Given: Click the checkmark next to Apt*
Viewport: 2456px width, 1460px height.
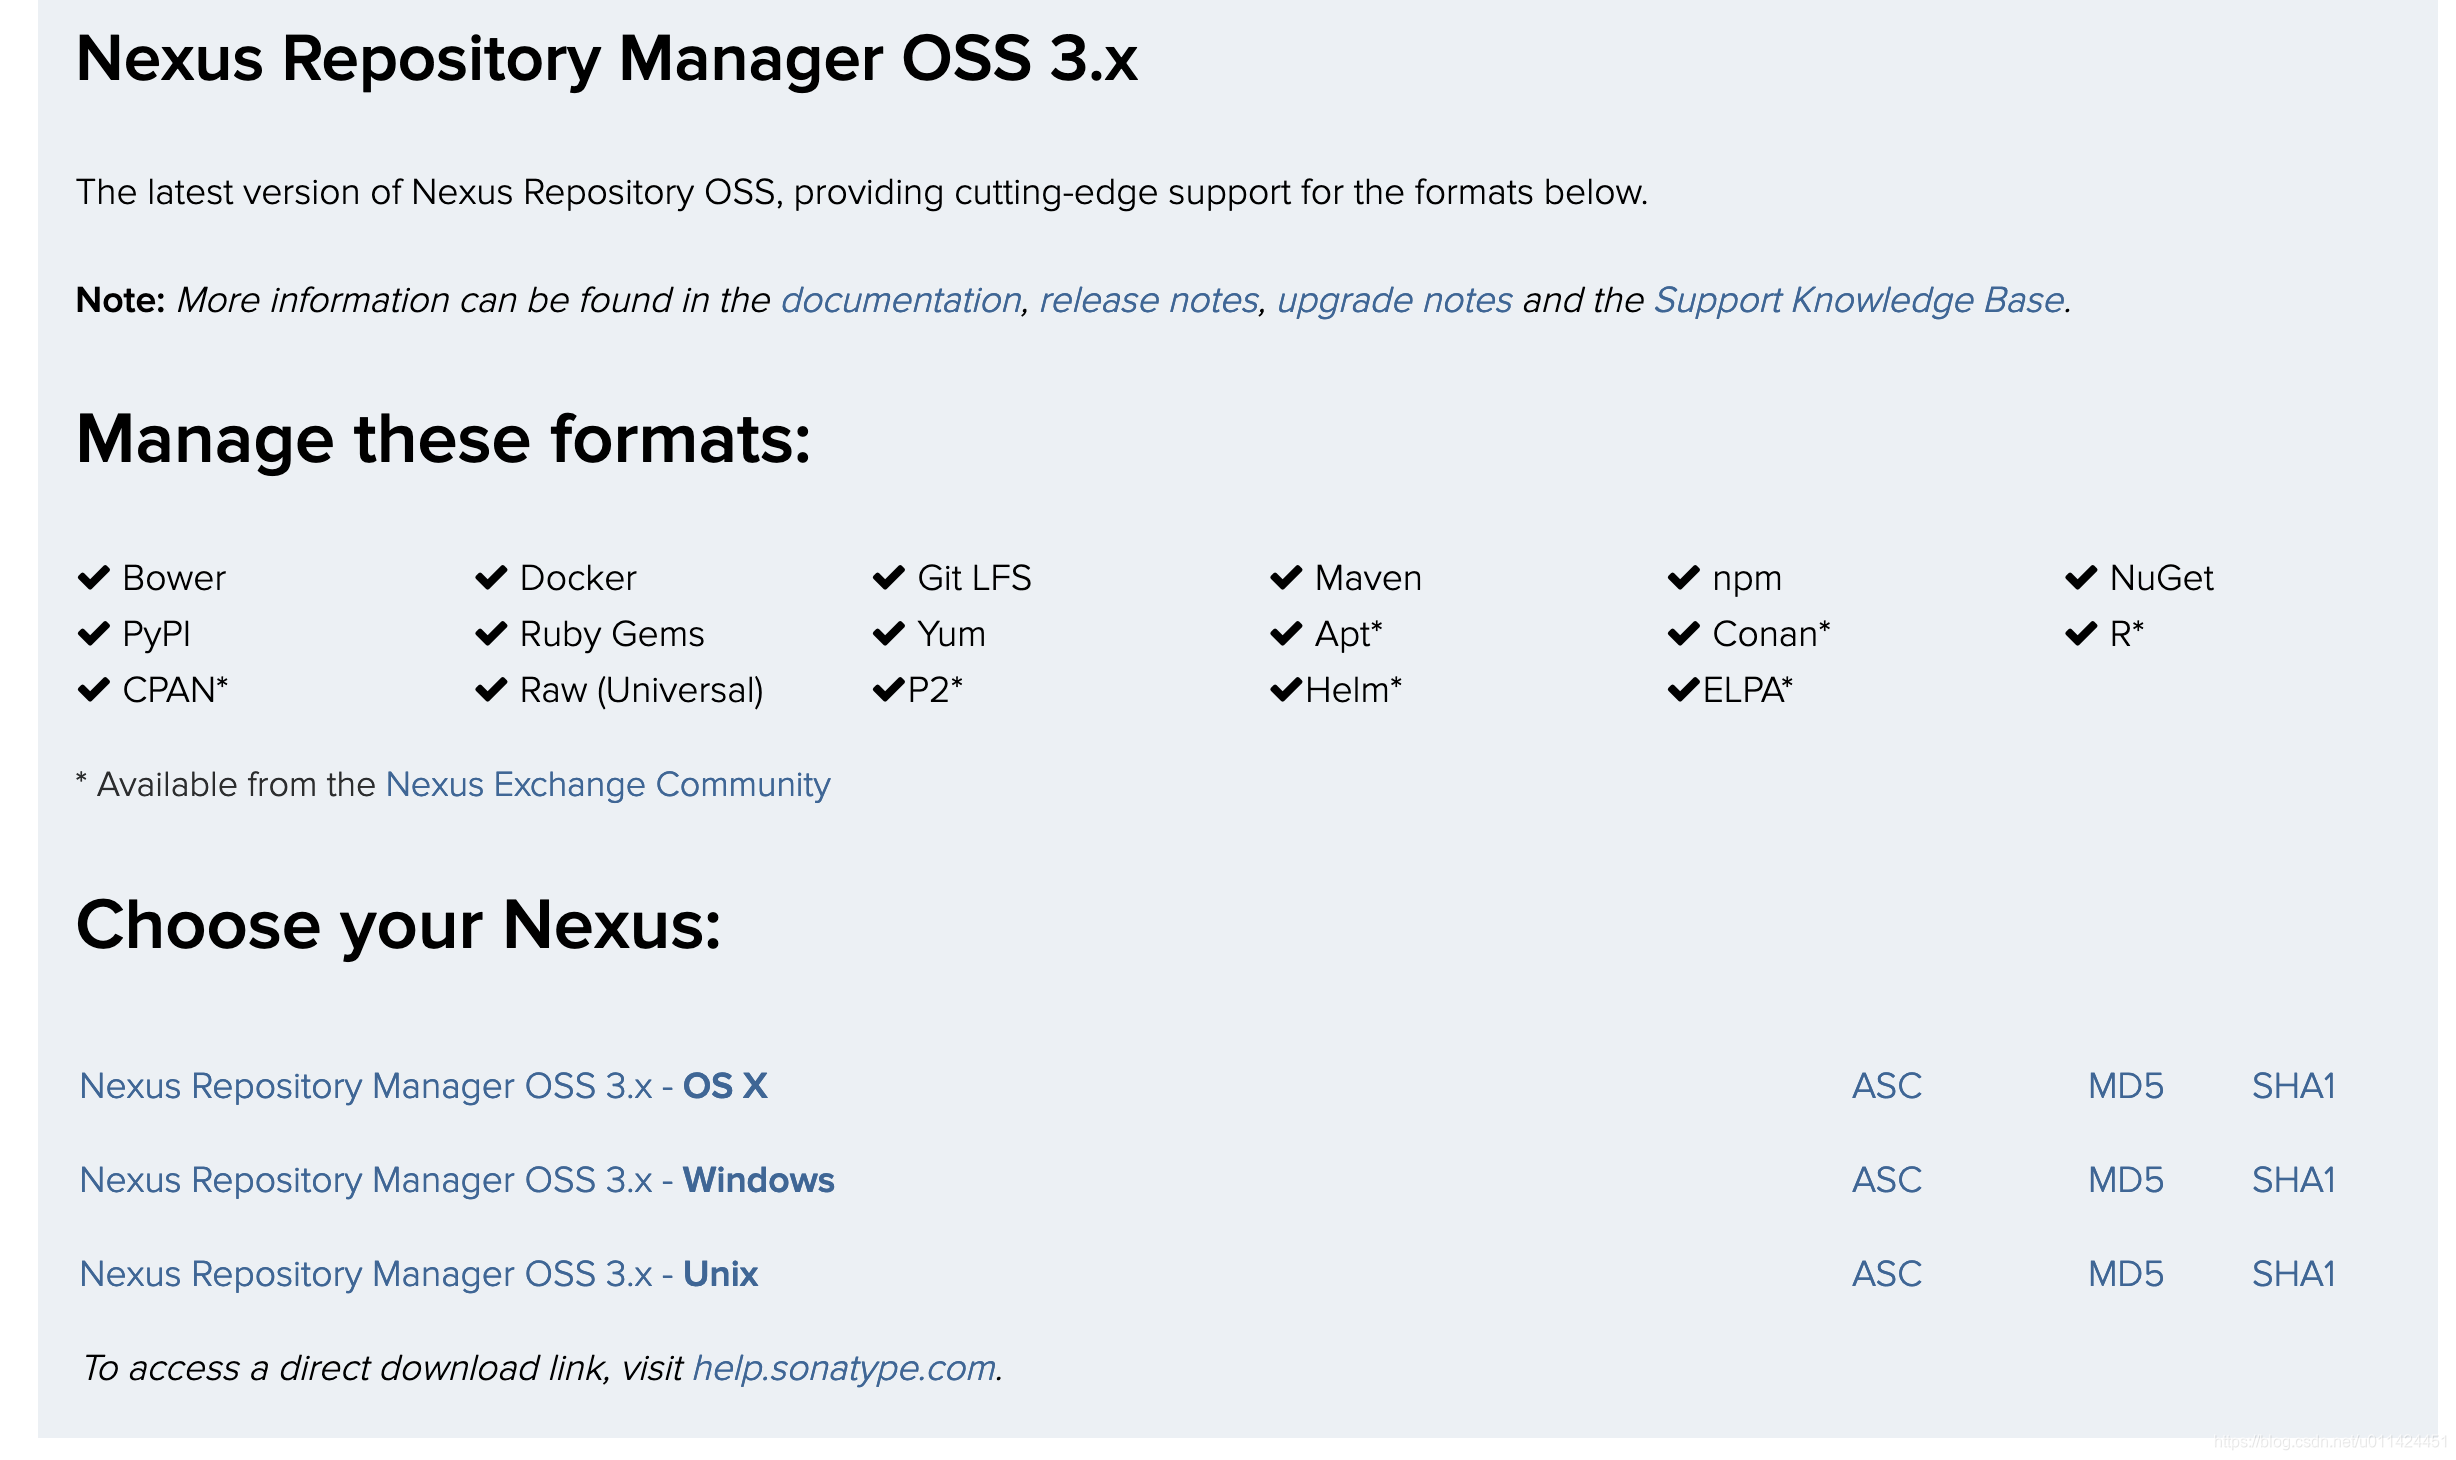Looking at the screenshot, I should (1286, 634).
